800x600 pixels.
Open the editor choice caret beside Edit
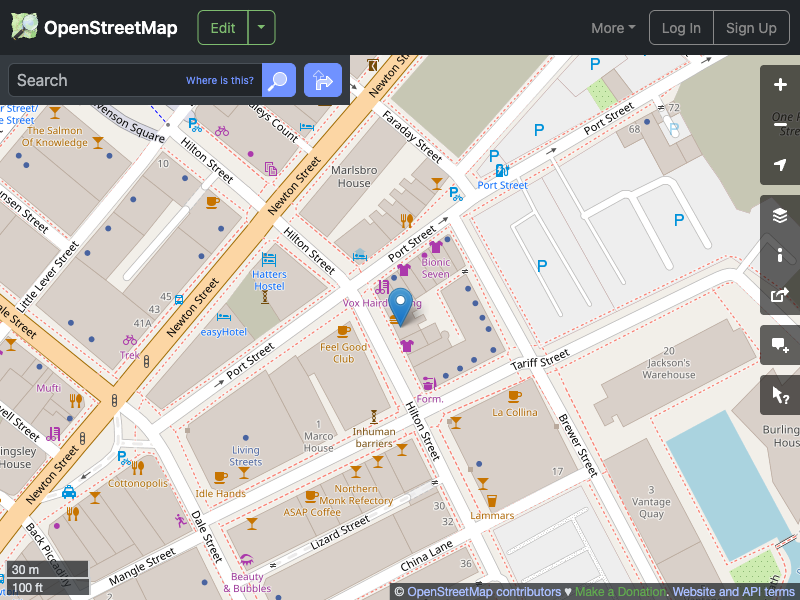click(260, 27)
